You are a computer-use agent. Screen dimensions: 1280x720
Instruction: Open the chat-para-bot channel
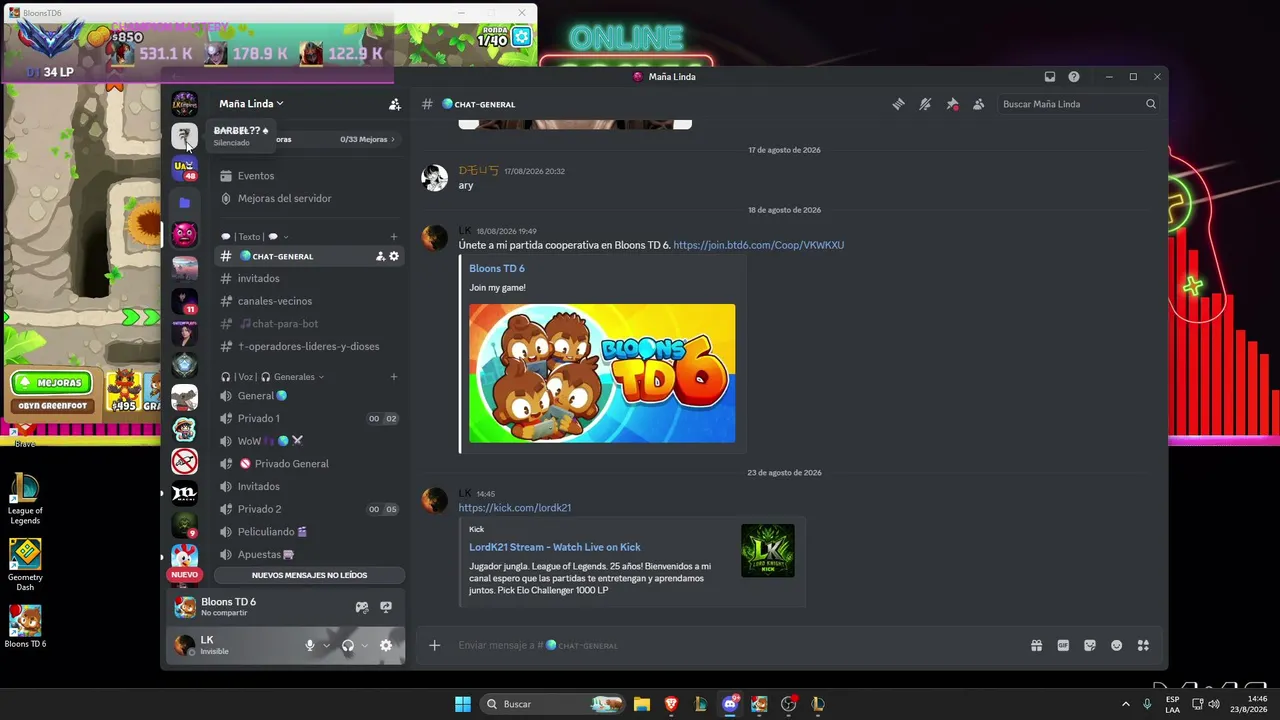[310, 324]
